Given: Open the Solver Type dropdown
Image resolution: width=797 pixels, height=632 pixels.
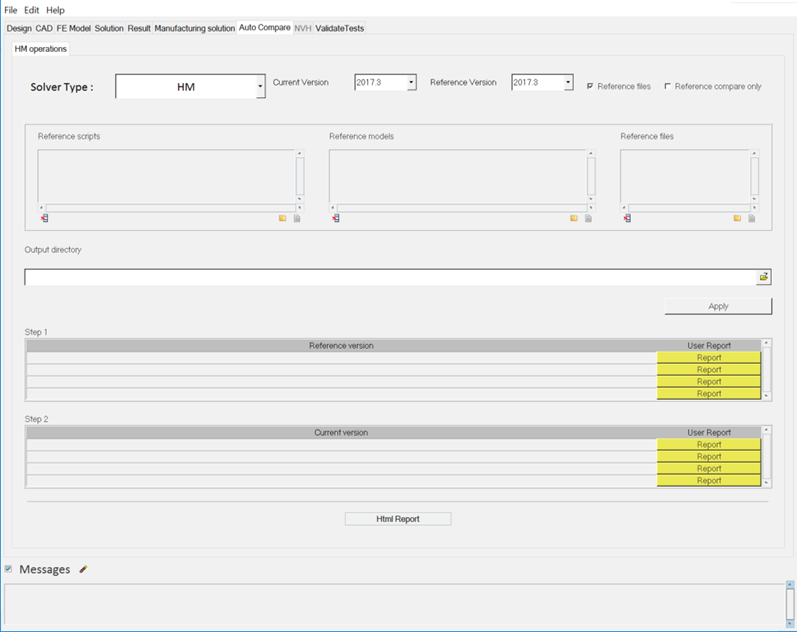Looking at the screenshot, I should (261, 87).
